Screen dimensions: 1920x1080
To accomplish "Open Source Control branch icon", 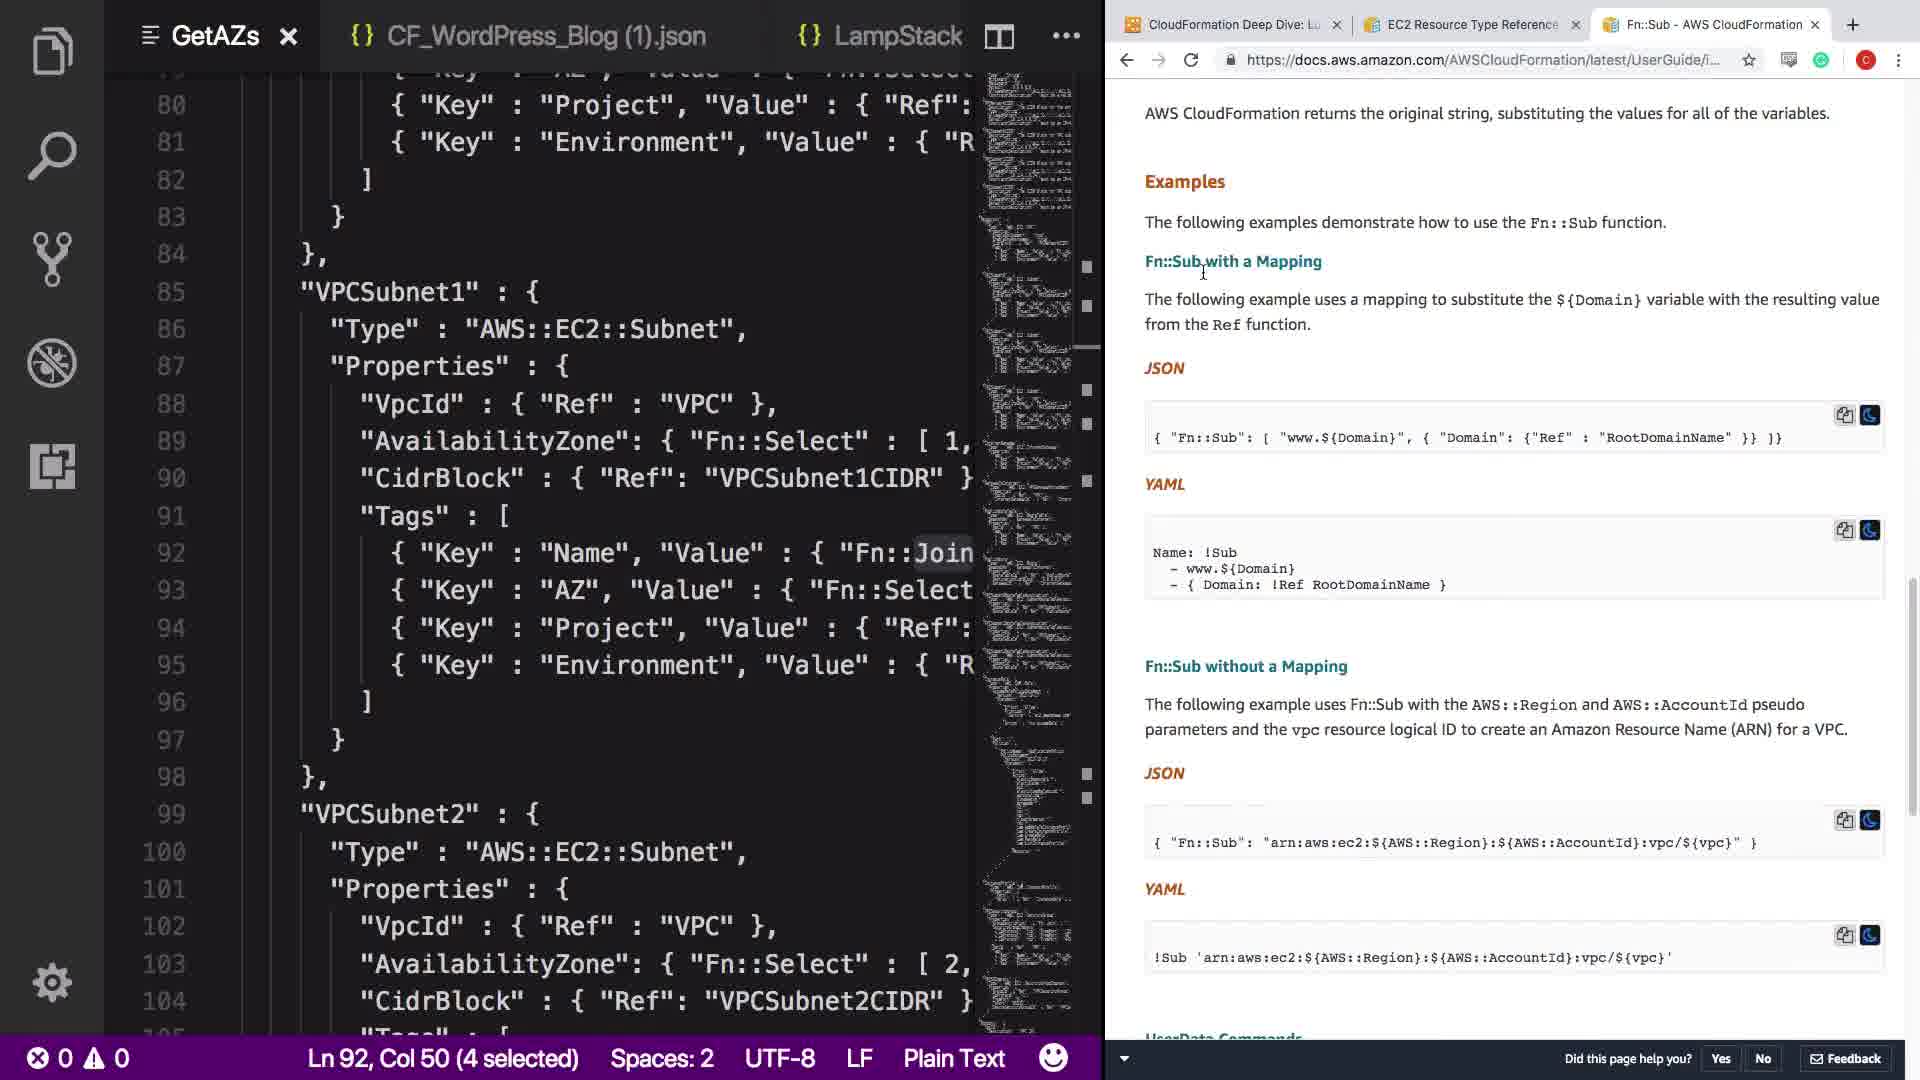I will click(x=52, y=259).
